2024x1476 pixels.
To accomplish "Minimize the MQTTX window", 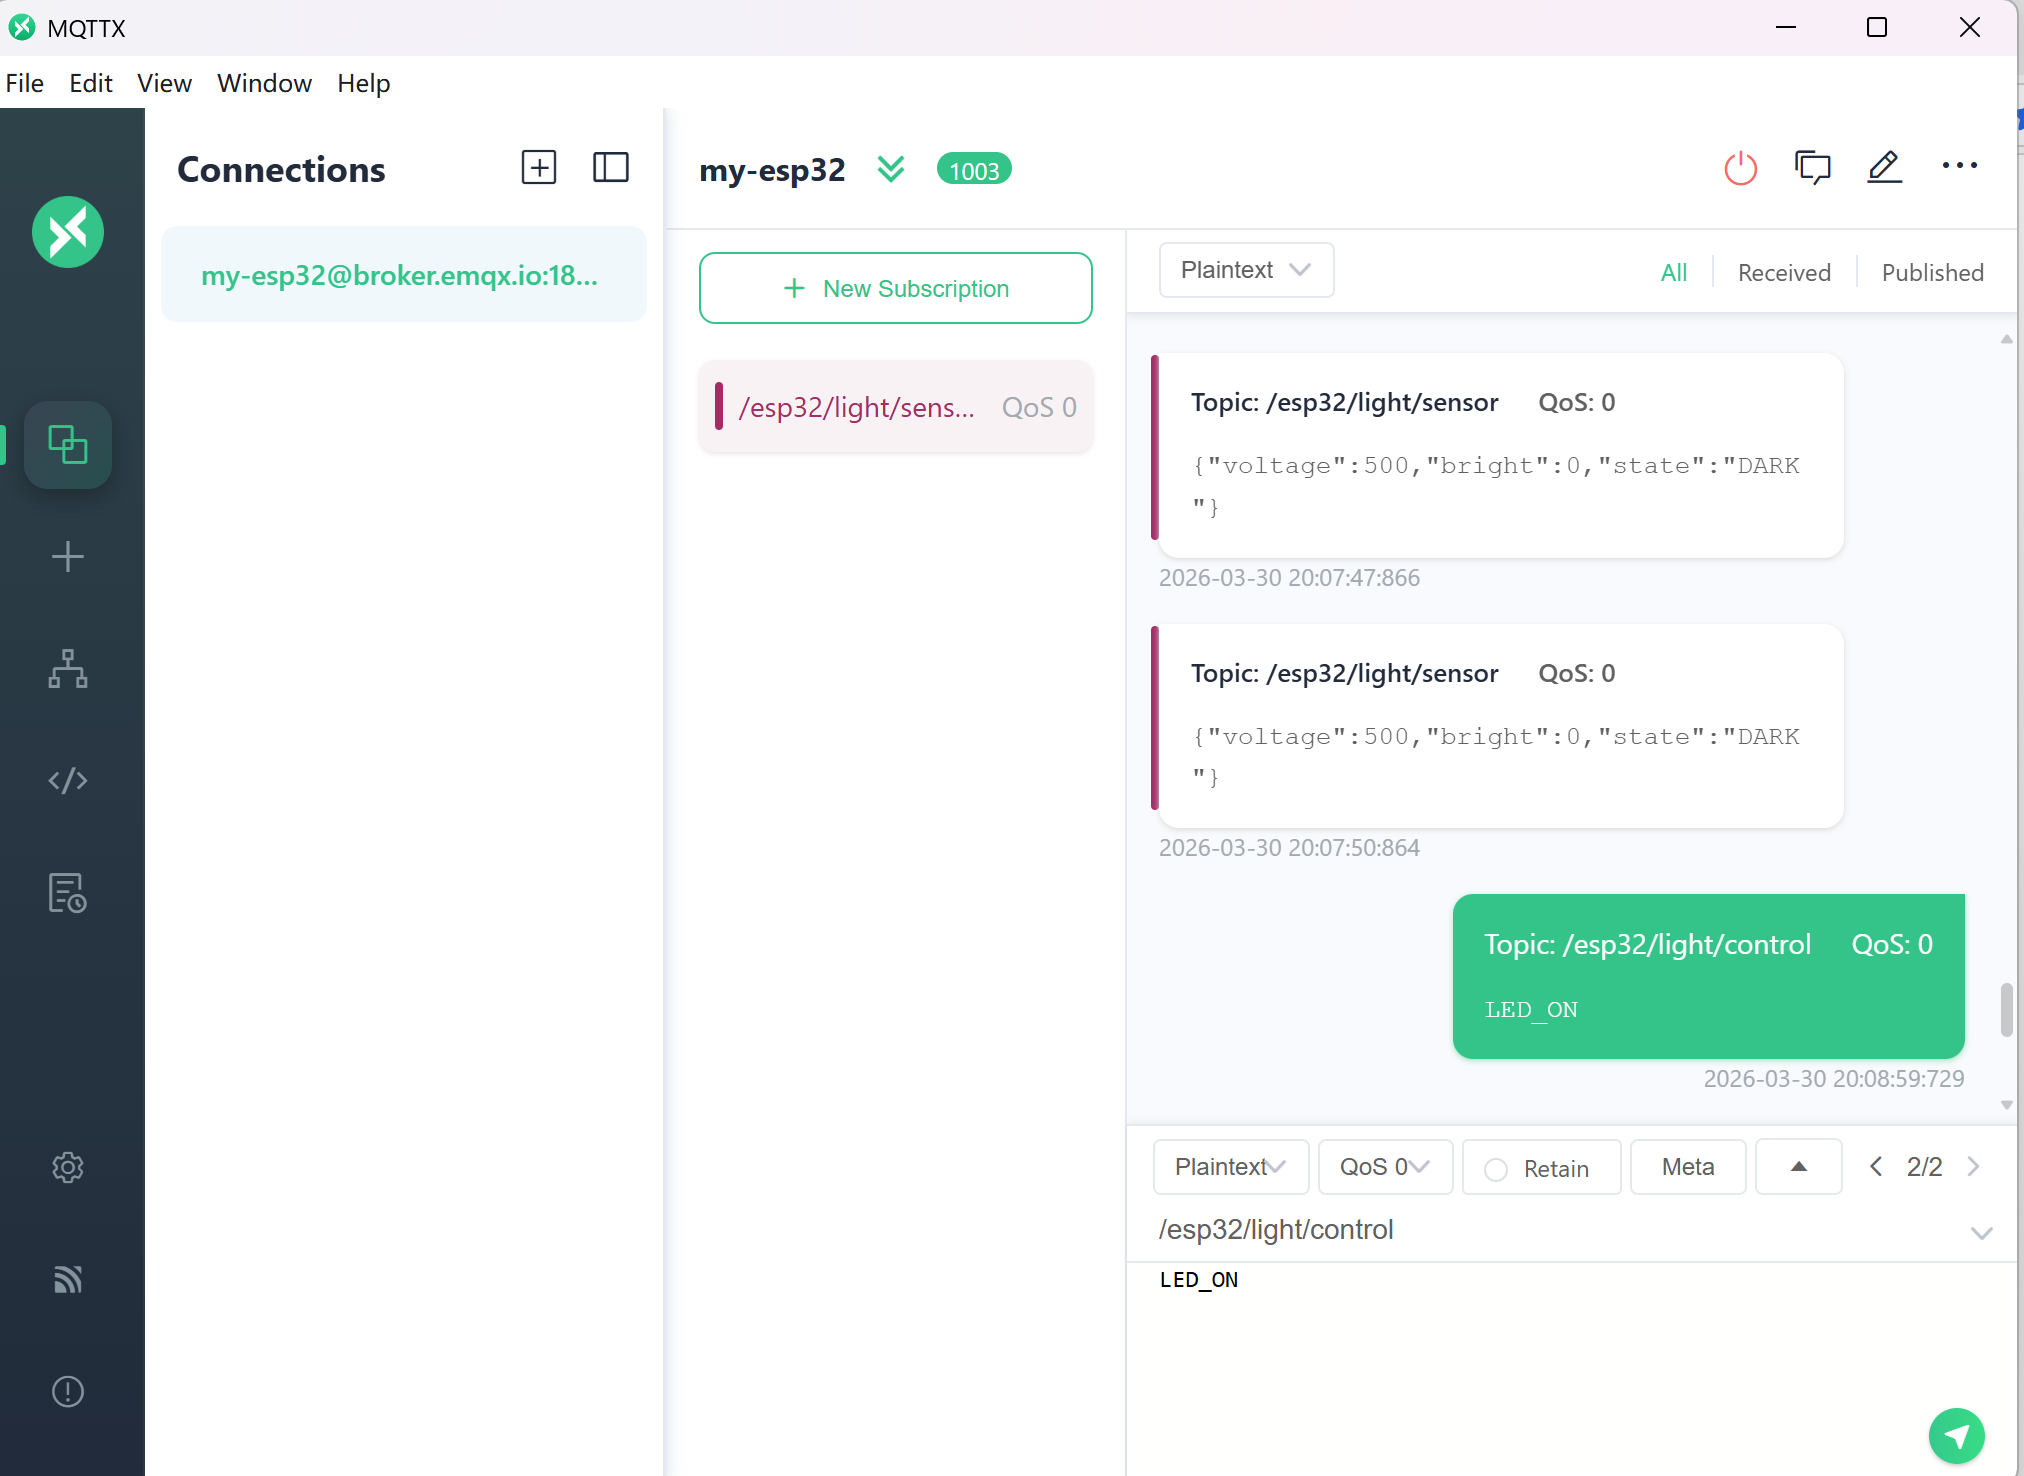I will [x=1786, y=27].
